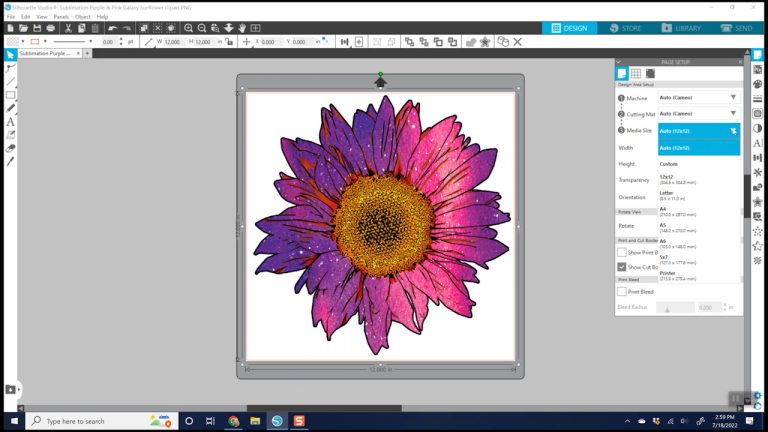
Task: Open the Cutting Mat dropdown
Action: tap(698, 114)
